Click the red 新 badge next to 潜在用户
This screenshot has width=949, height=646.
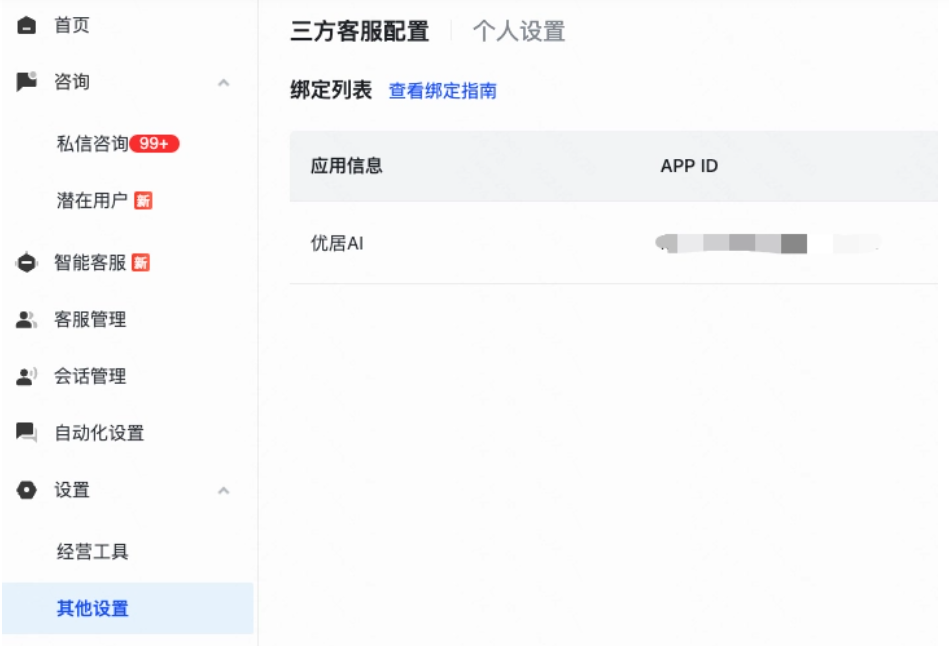tap(143, 200)
